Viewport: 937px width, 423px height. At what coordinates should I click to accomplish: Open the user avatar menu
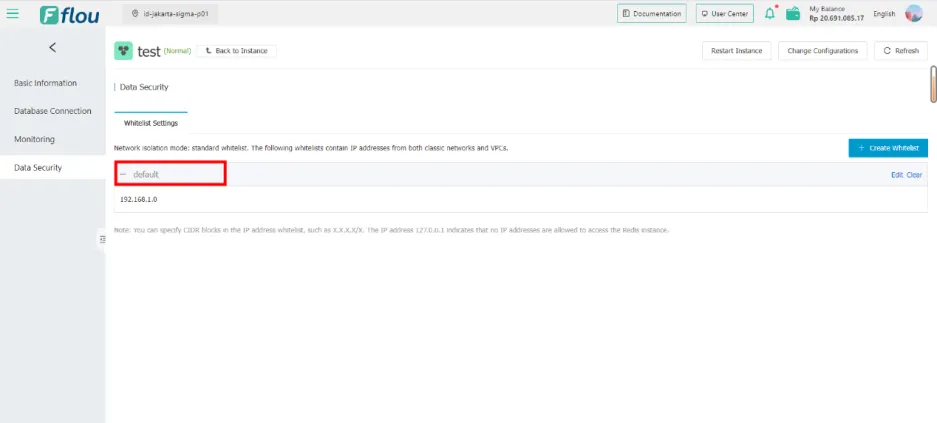(x=914, y=13)
